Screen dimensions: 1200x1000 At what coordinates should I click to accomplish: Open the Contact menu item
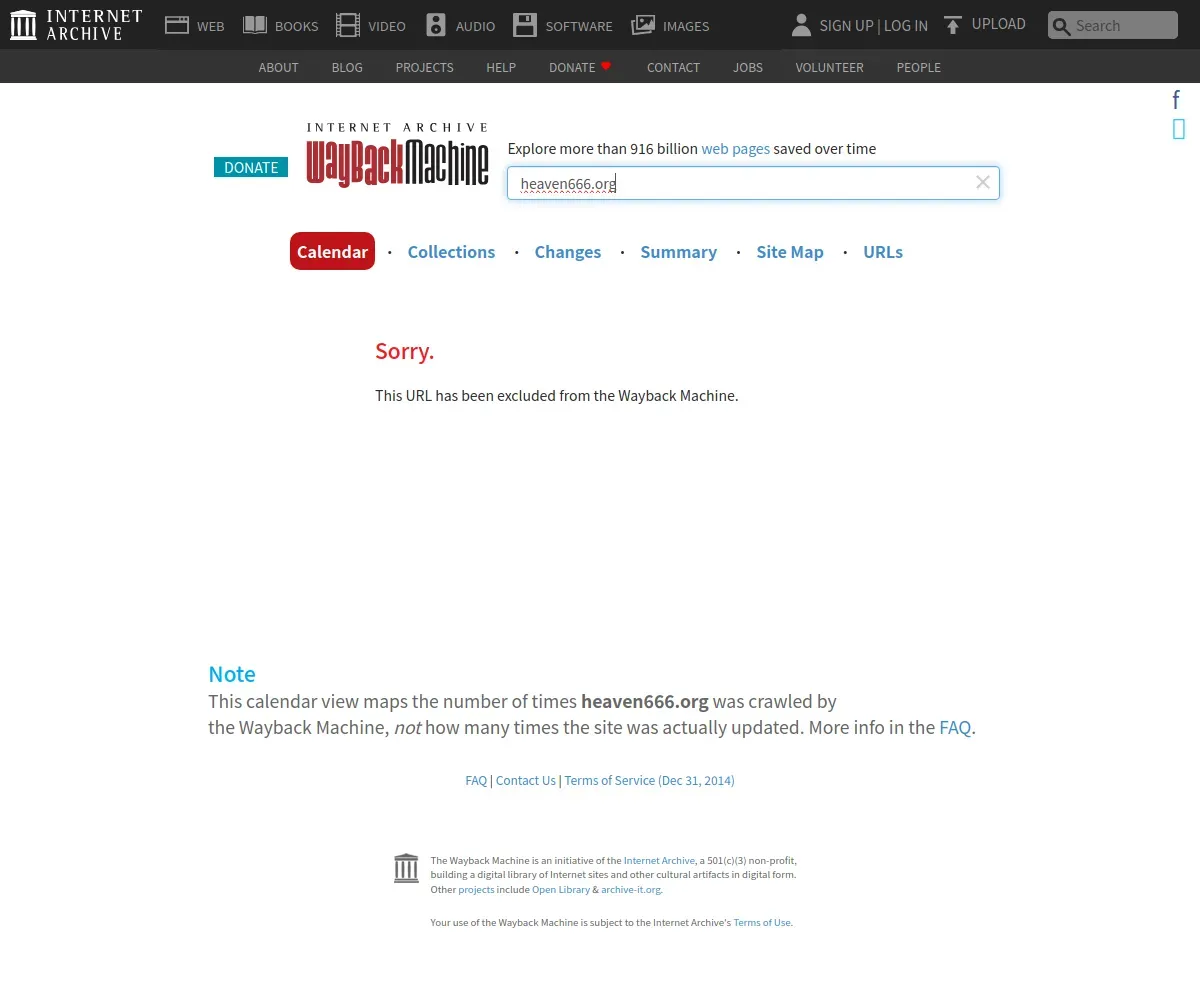pos(673,67)
